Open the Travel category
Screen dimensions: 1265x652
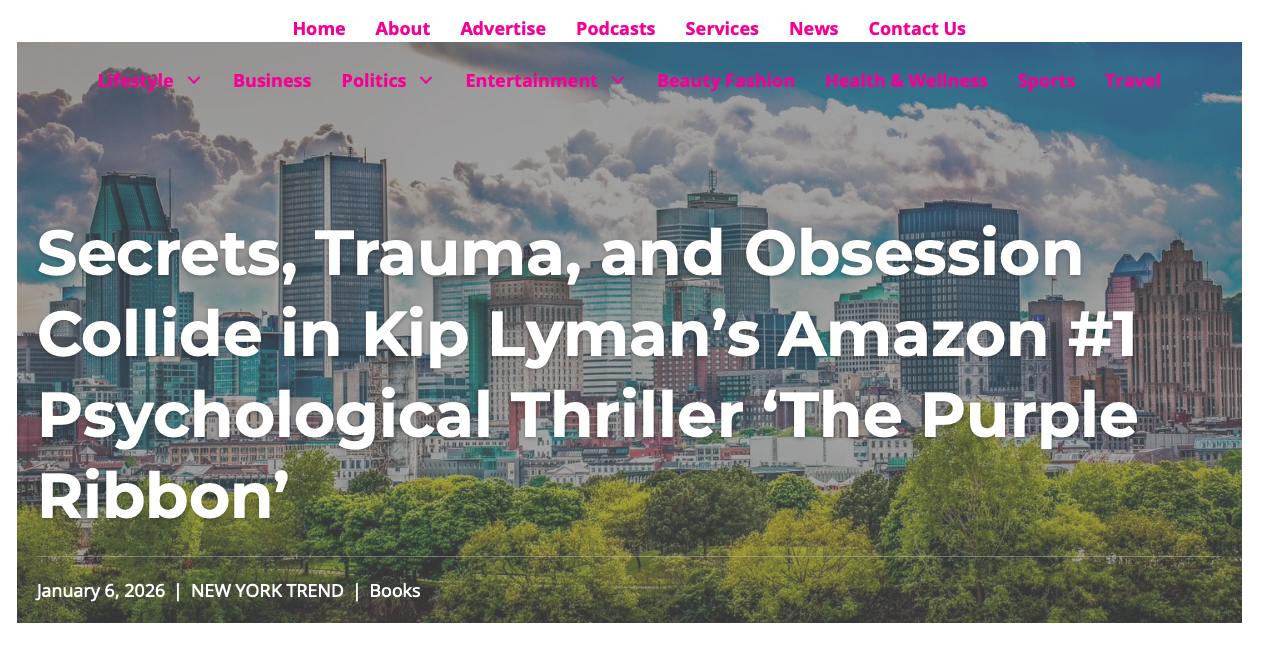(1133, 81)
